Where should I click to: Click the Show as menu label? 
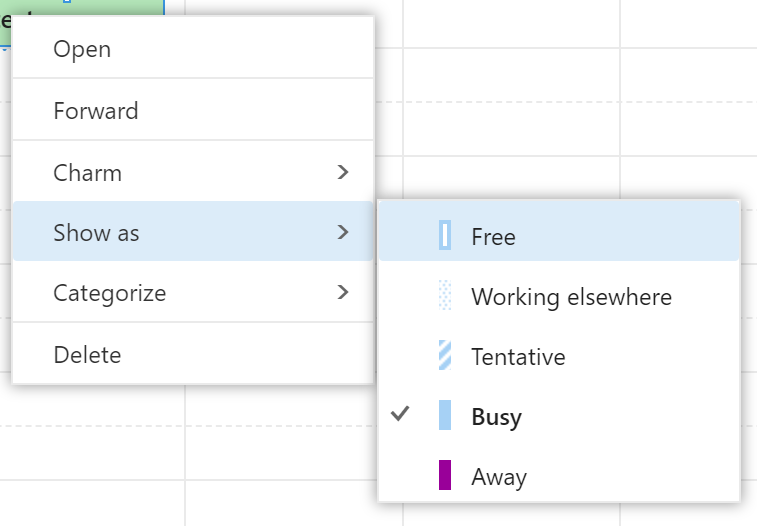tap(96, 232)
